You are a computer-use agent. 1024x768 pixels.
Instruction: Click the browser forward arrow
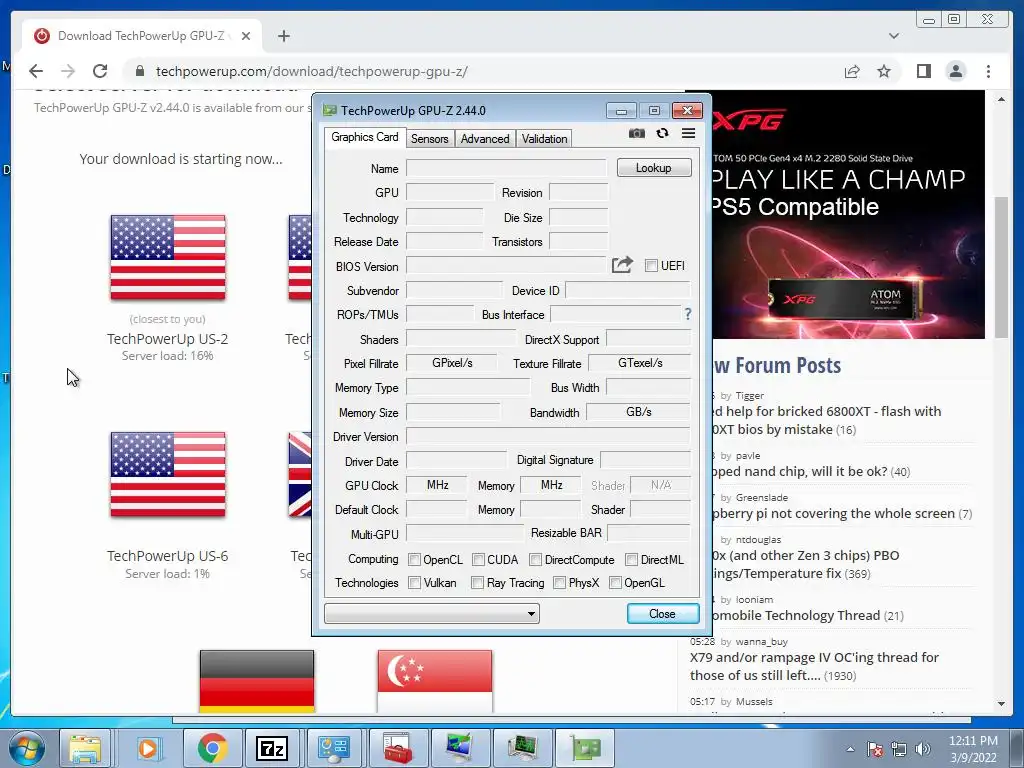[x=68, y=71]
